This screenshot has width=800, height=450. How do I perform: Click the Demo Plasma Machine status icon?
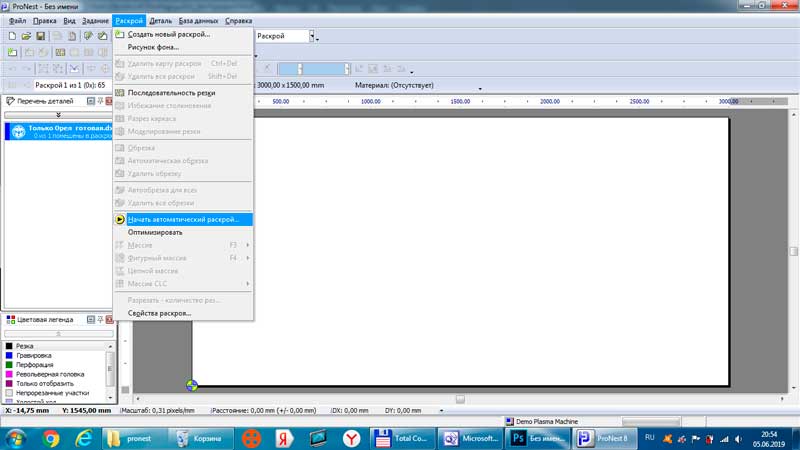click(509, 421)
